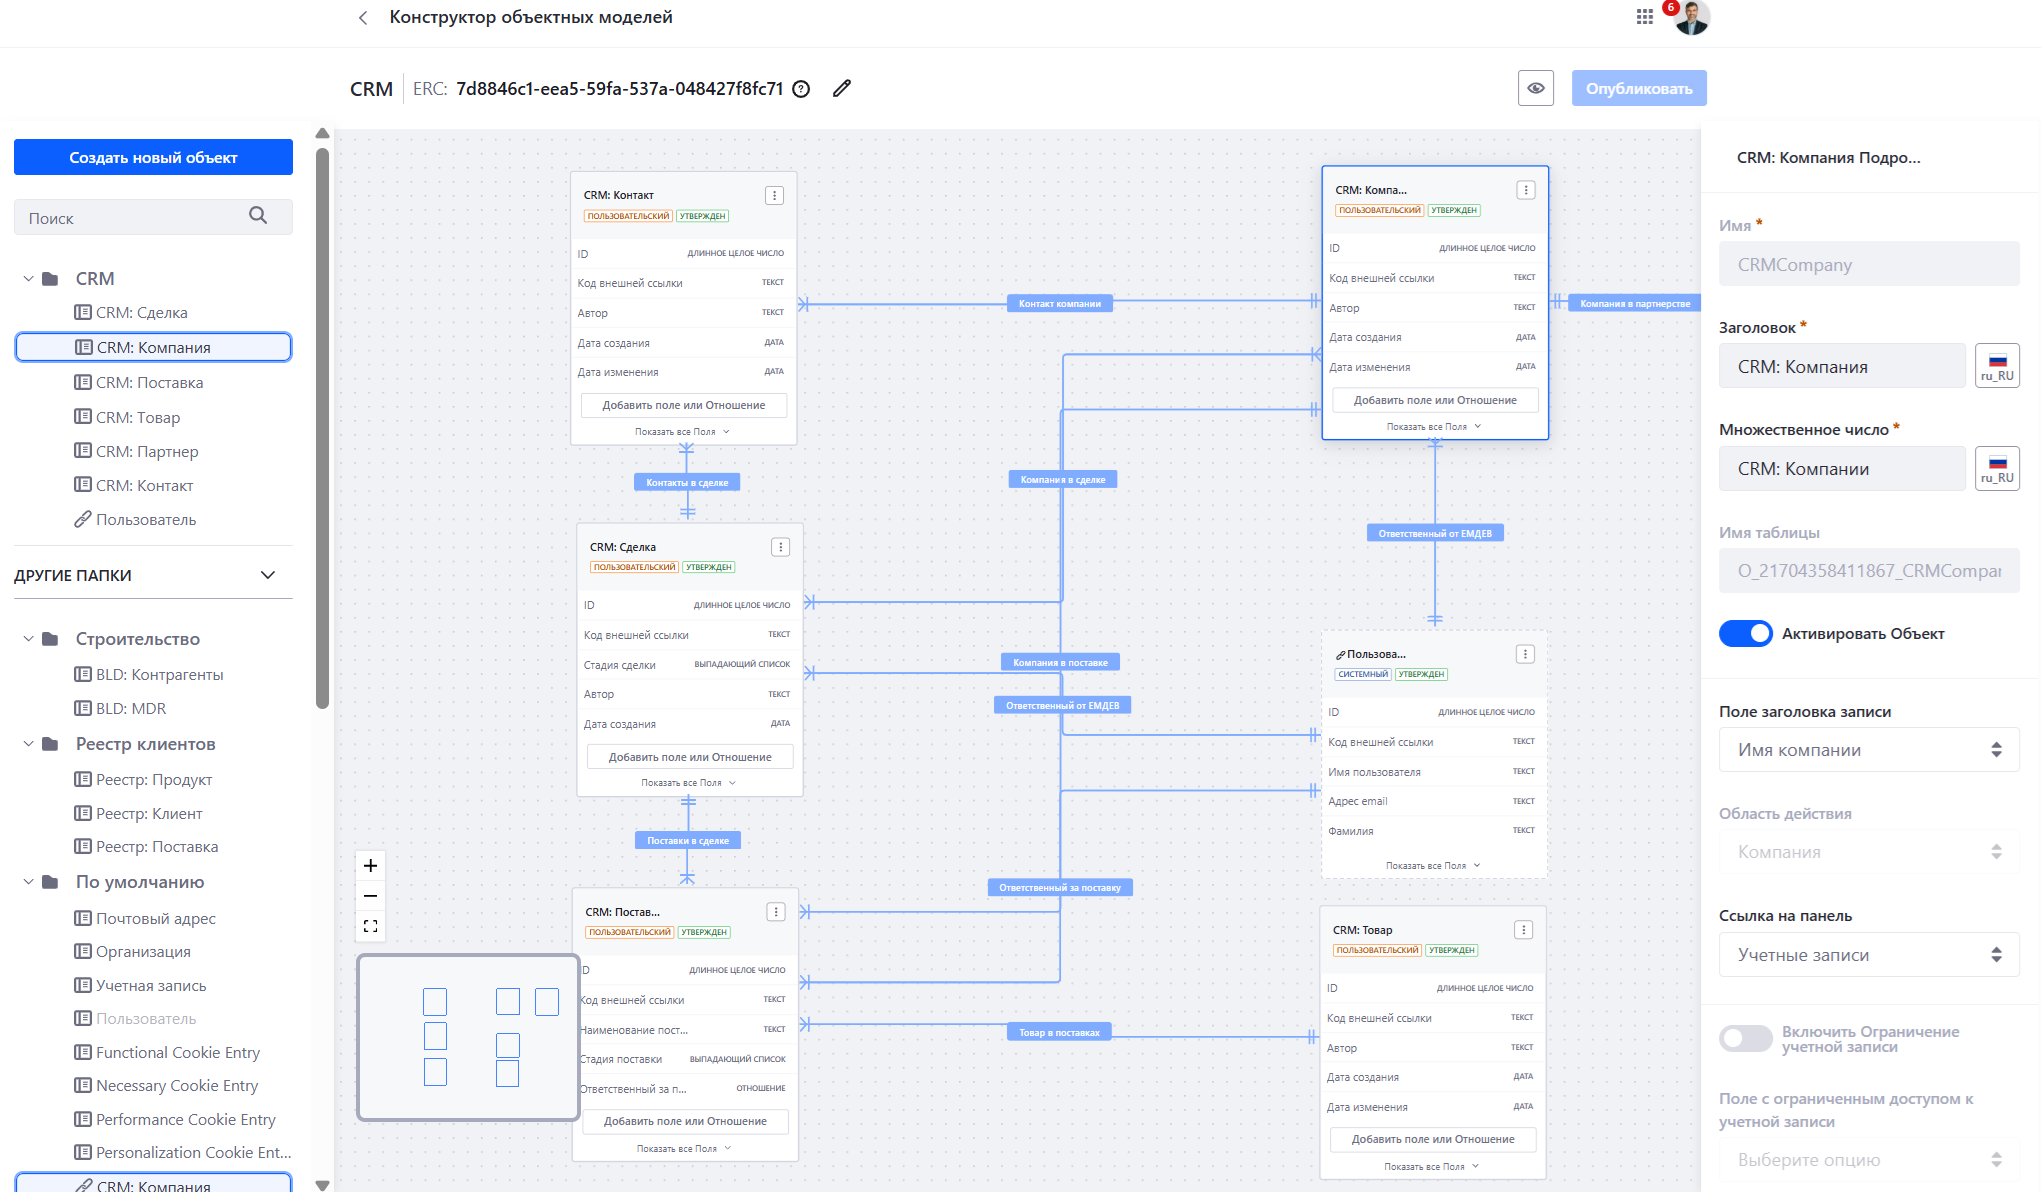Expand Показать все Поля in CRM: Сделка
The image size is (2041, 1192).
[x=689, y=783]
